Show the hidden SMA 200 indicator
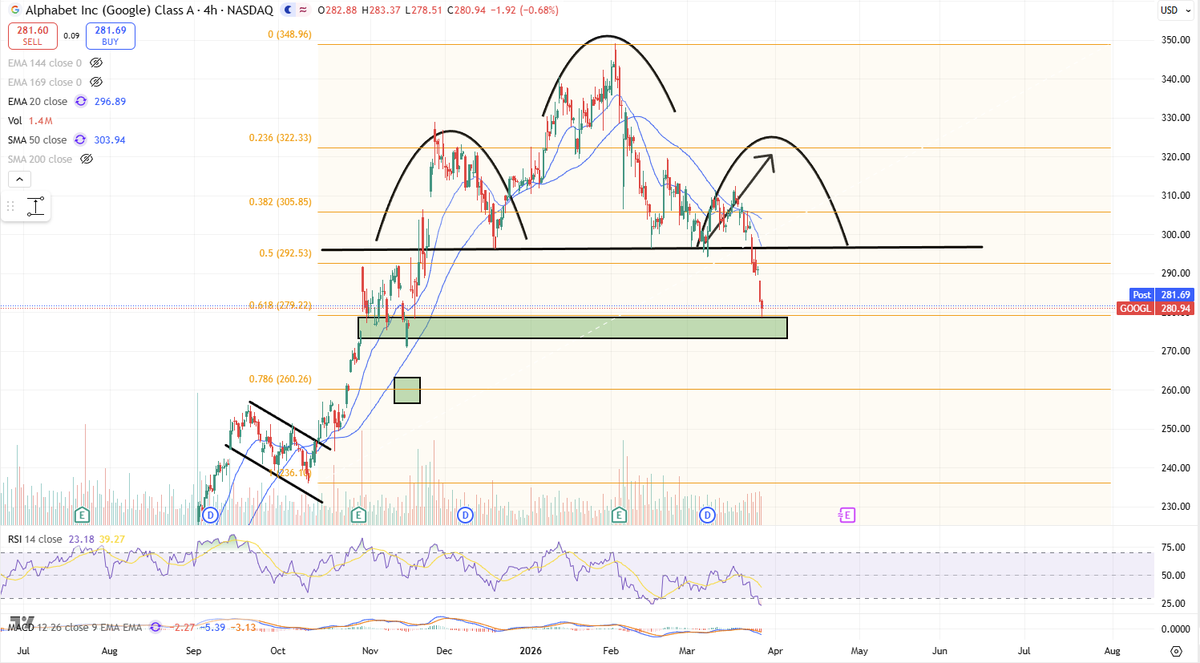This screenshot has width=1200, height=663. (85, 159)
